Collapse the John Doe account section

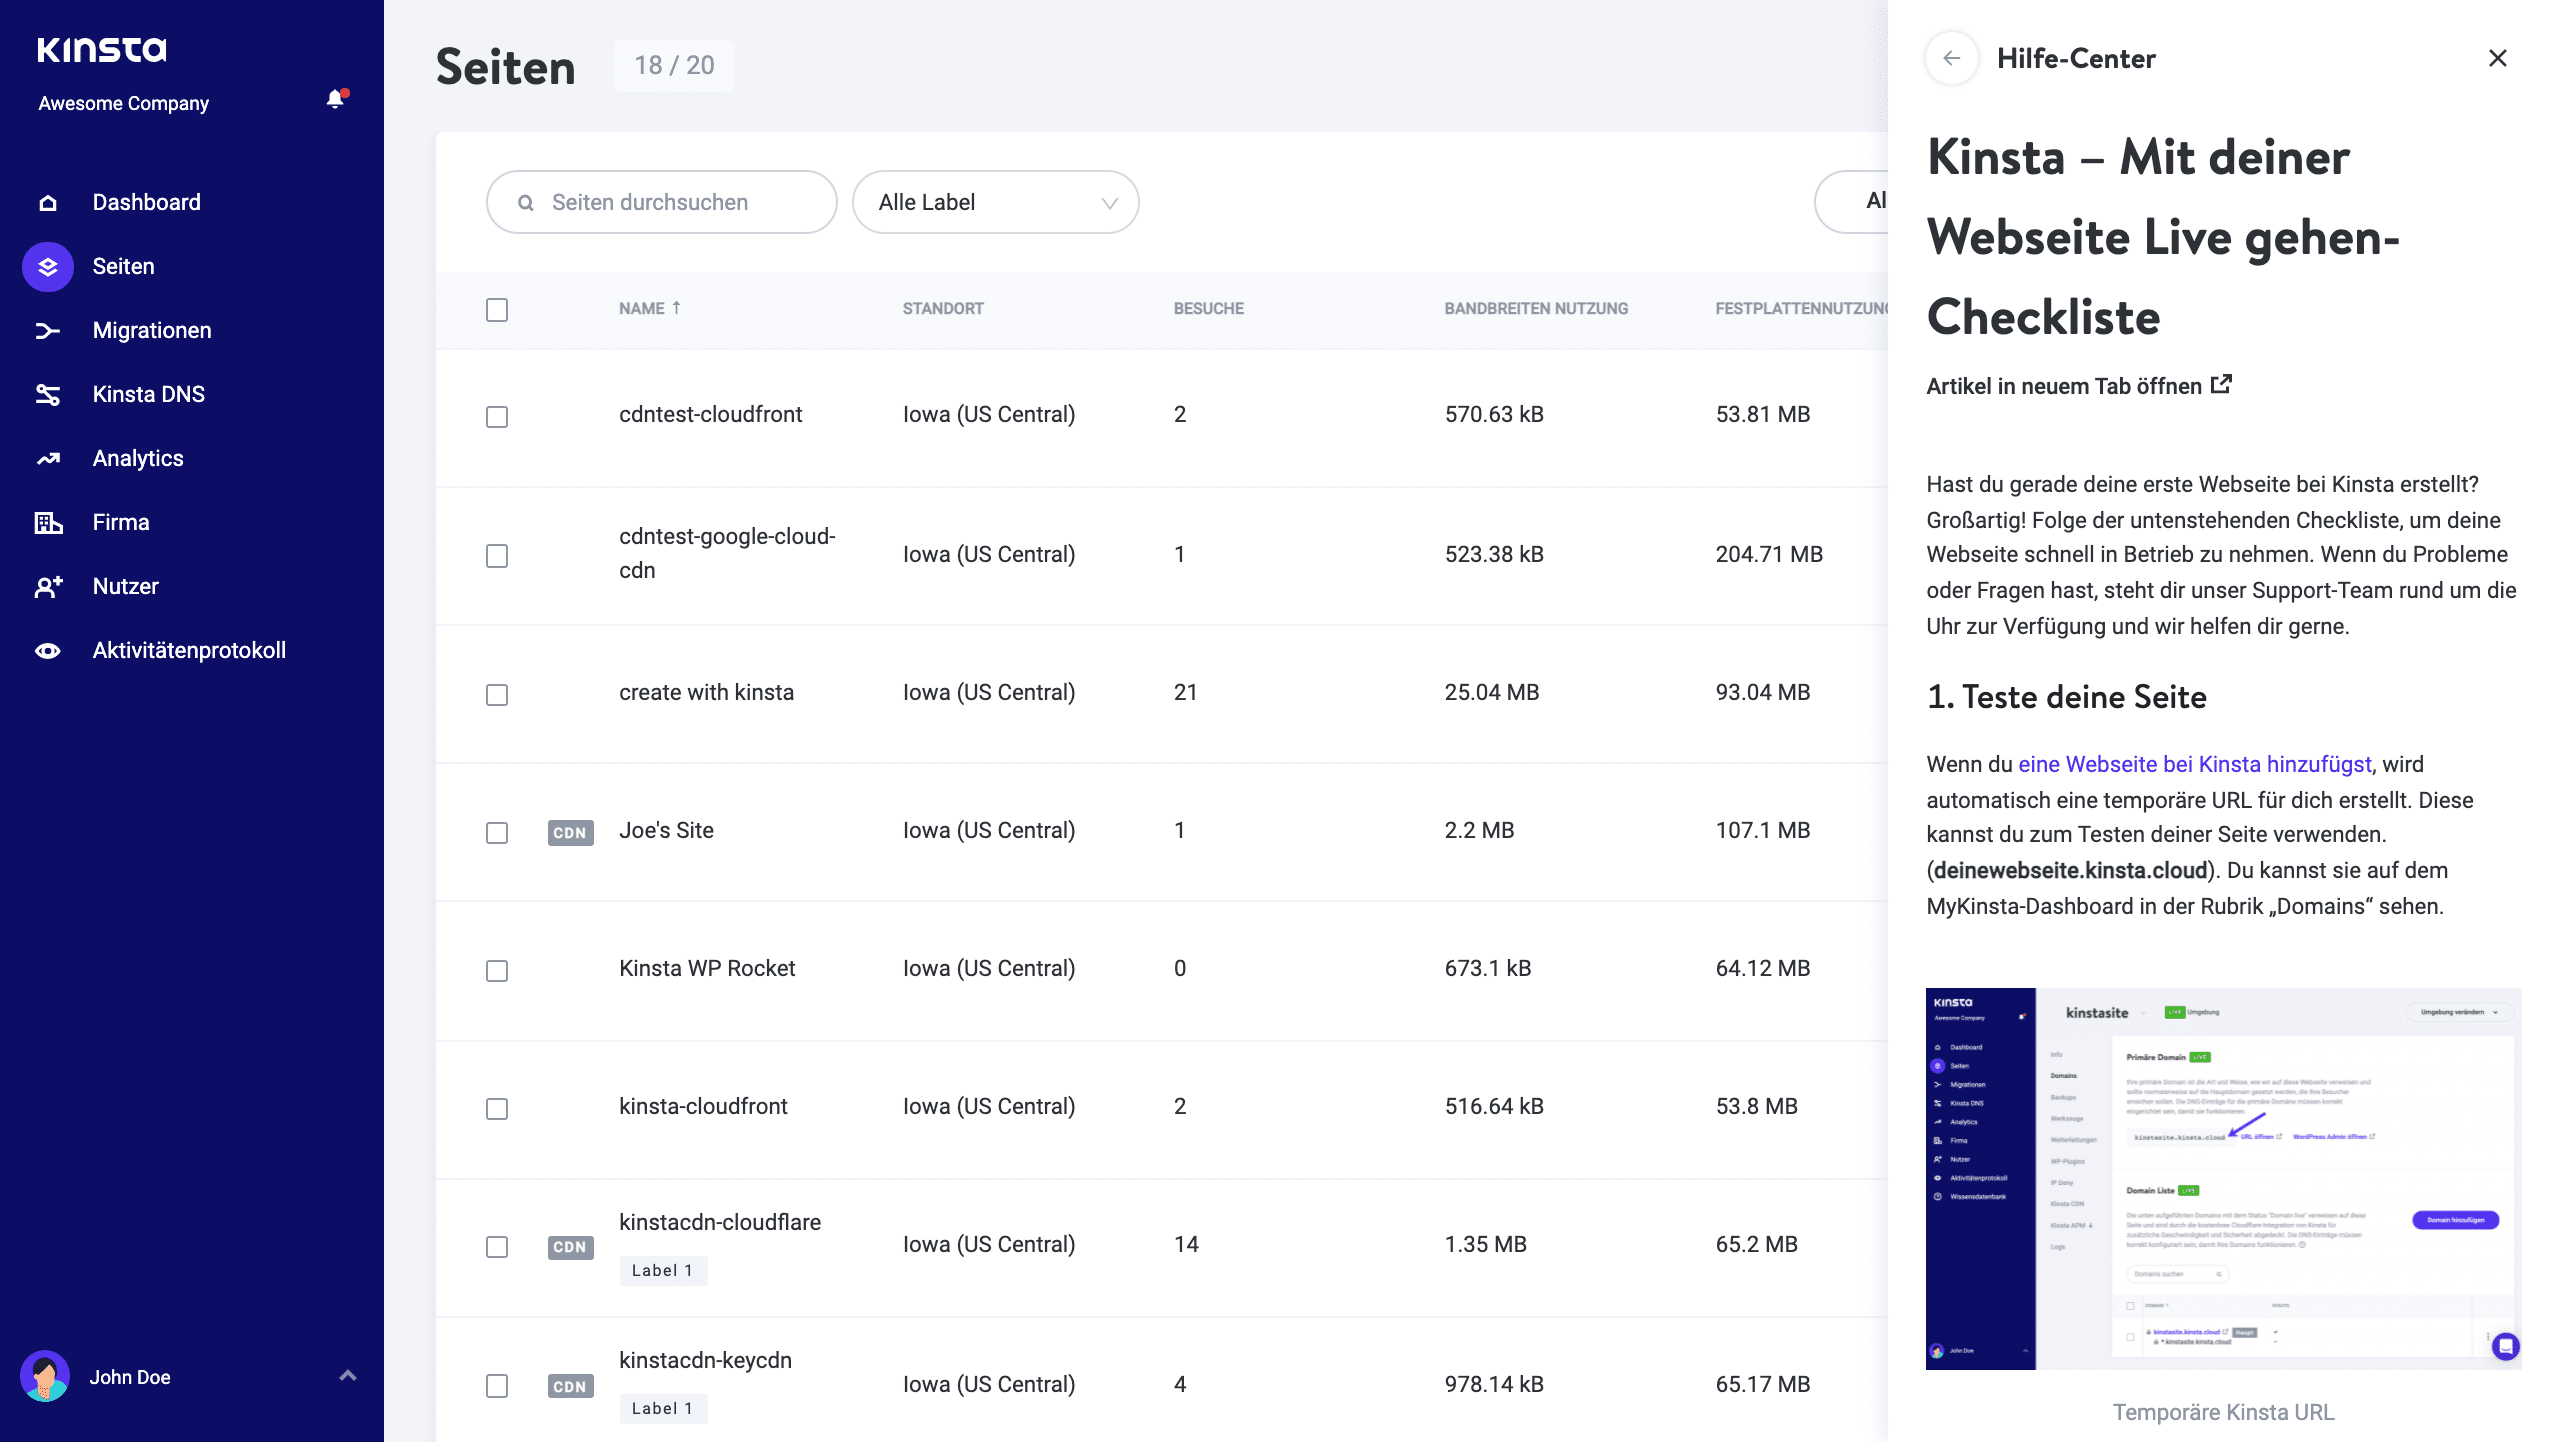click(348, 1377)
